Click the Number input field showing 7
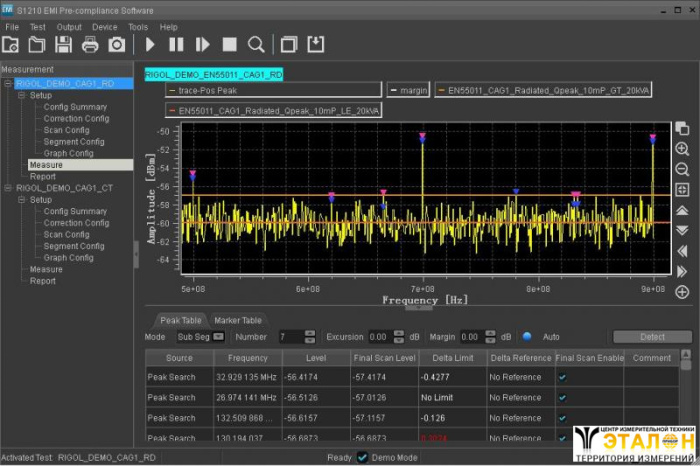The width and height of the screenshot is (700, 466). [292, 337]
